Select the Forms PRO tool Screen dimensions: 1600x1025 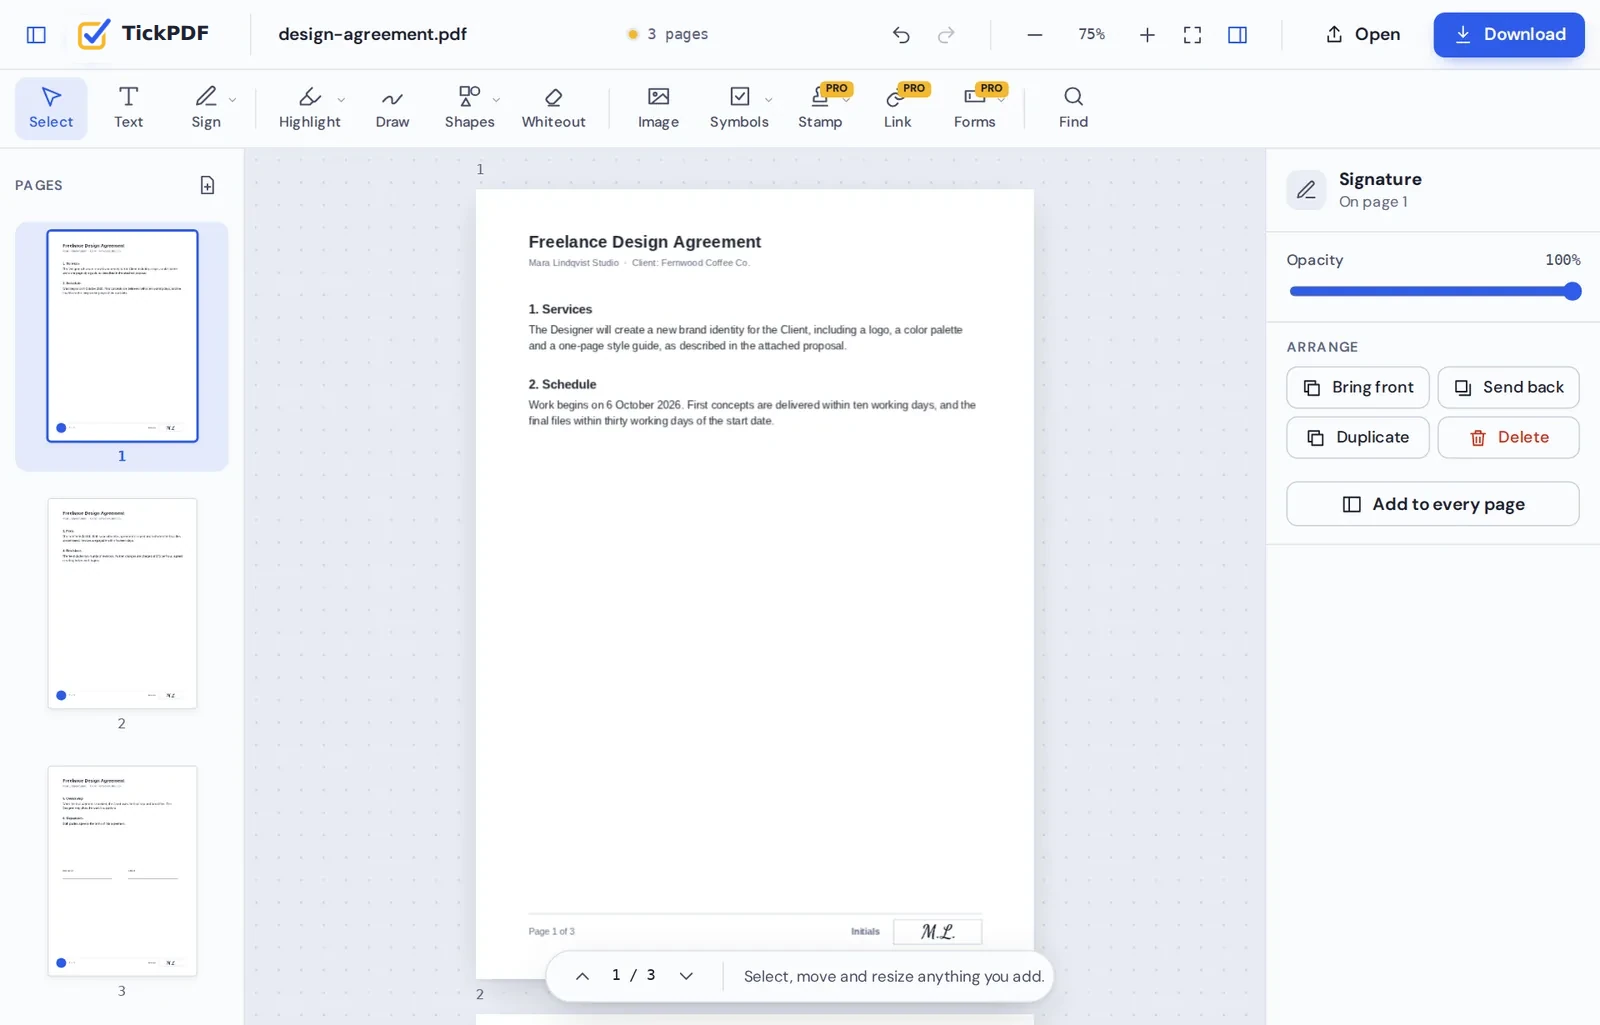pos(974,108)
